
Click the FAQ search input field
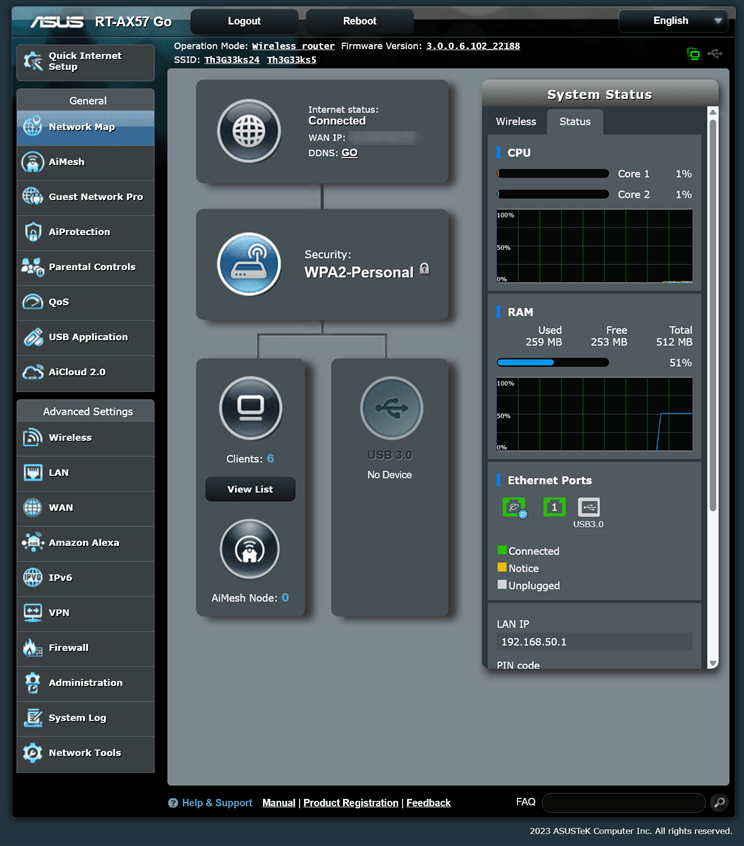[624, 802]
